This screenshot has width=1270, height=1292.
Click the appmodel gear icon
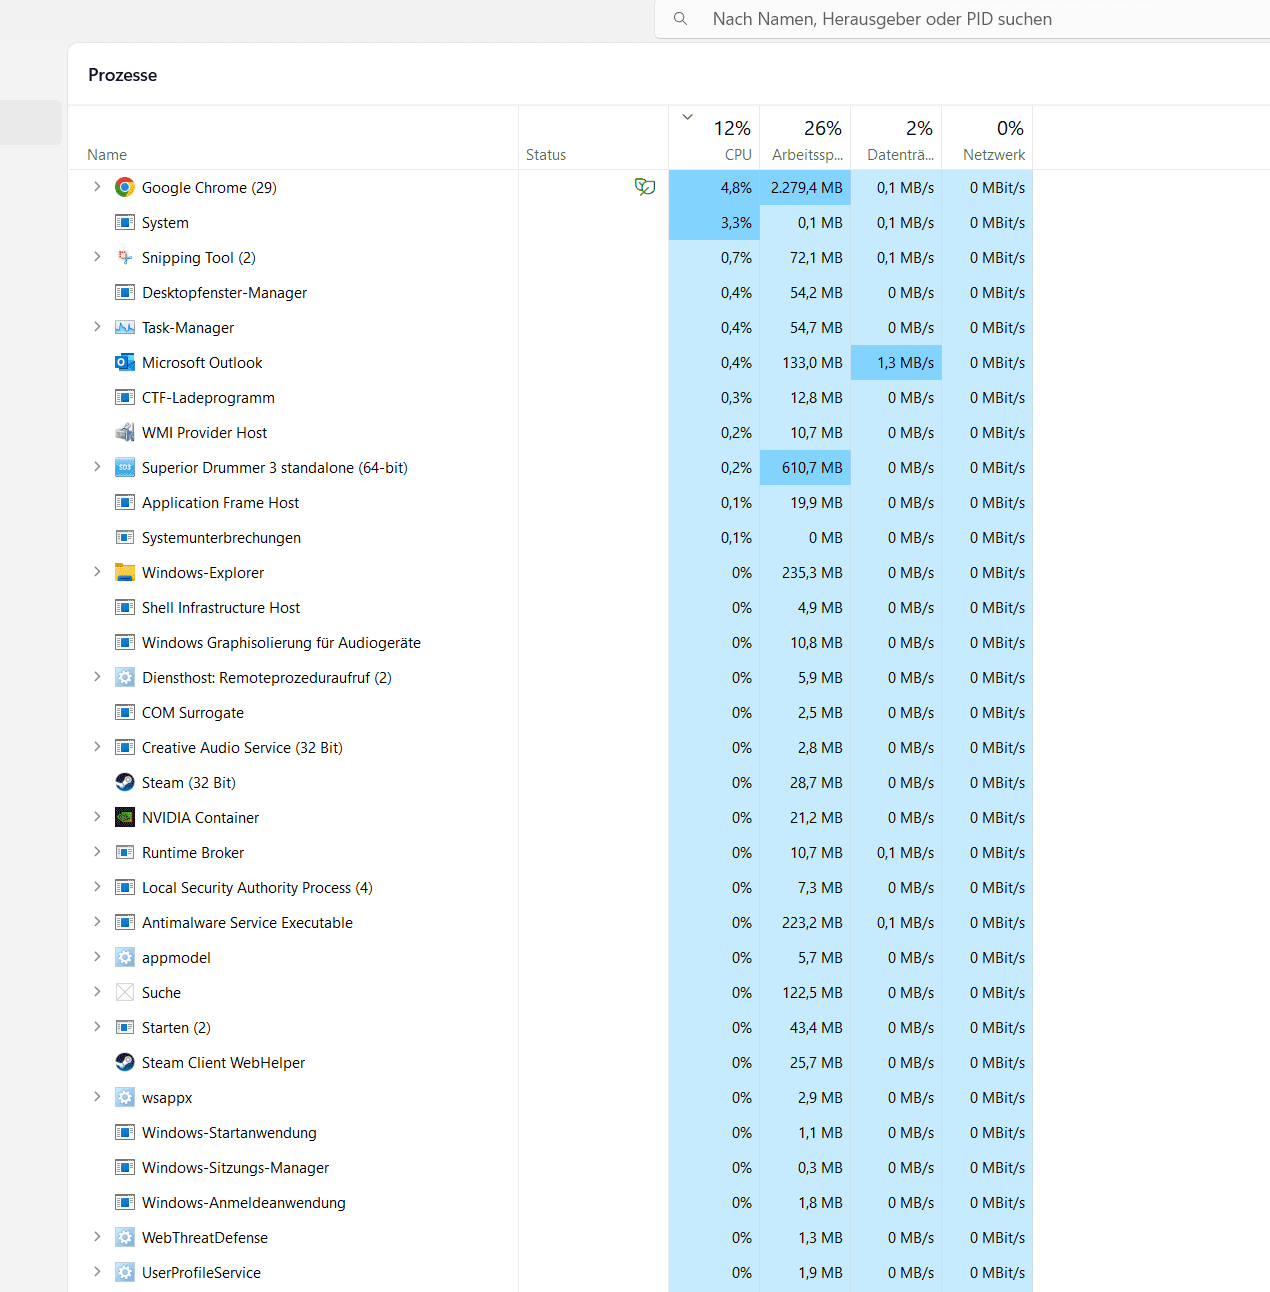pyautogui.click(x=125, y=957)
